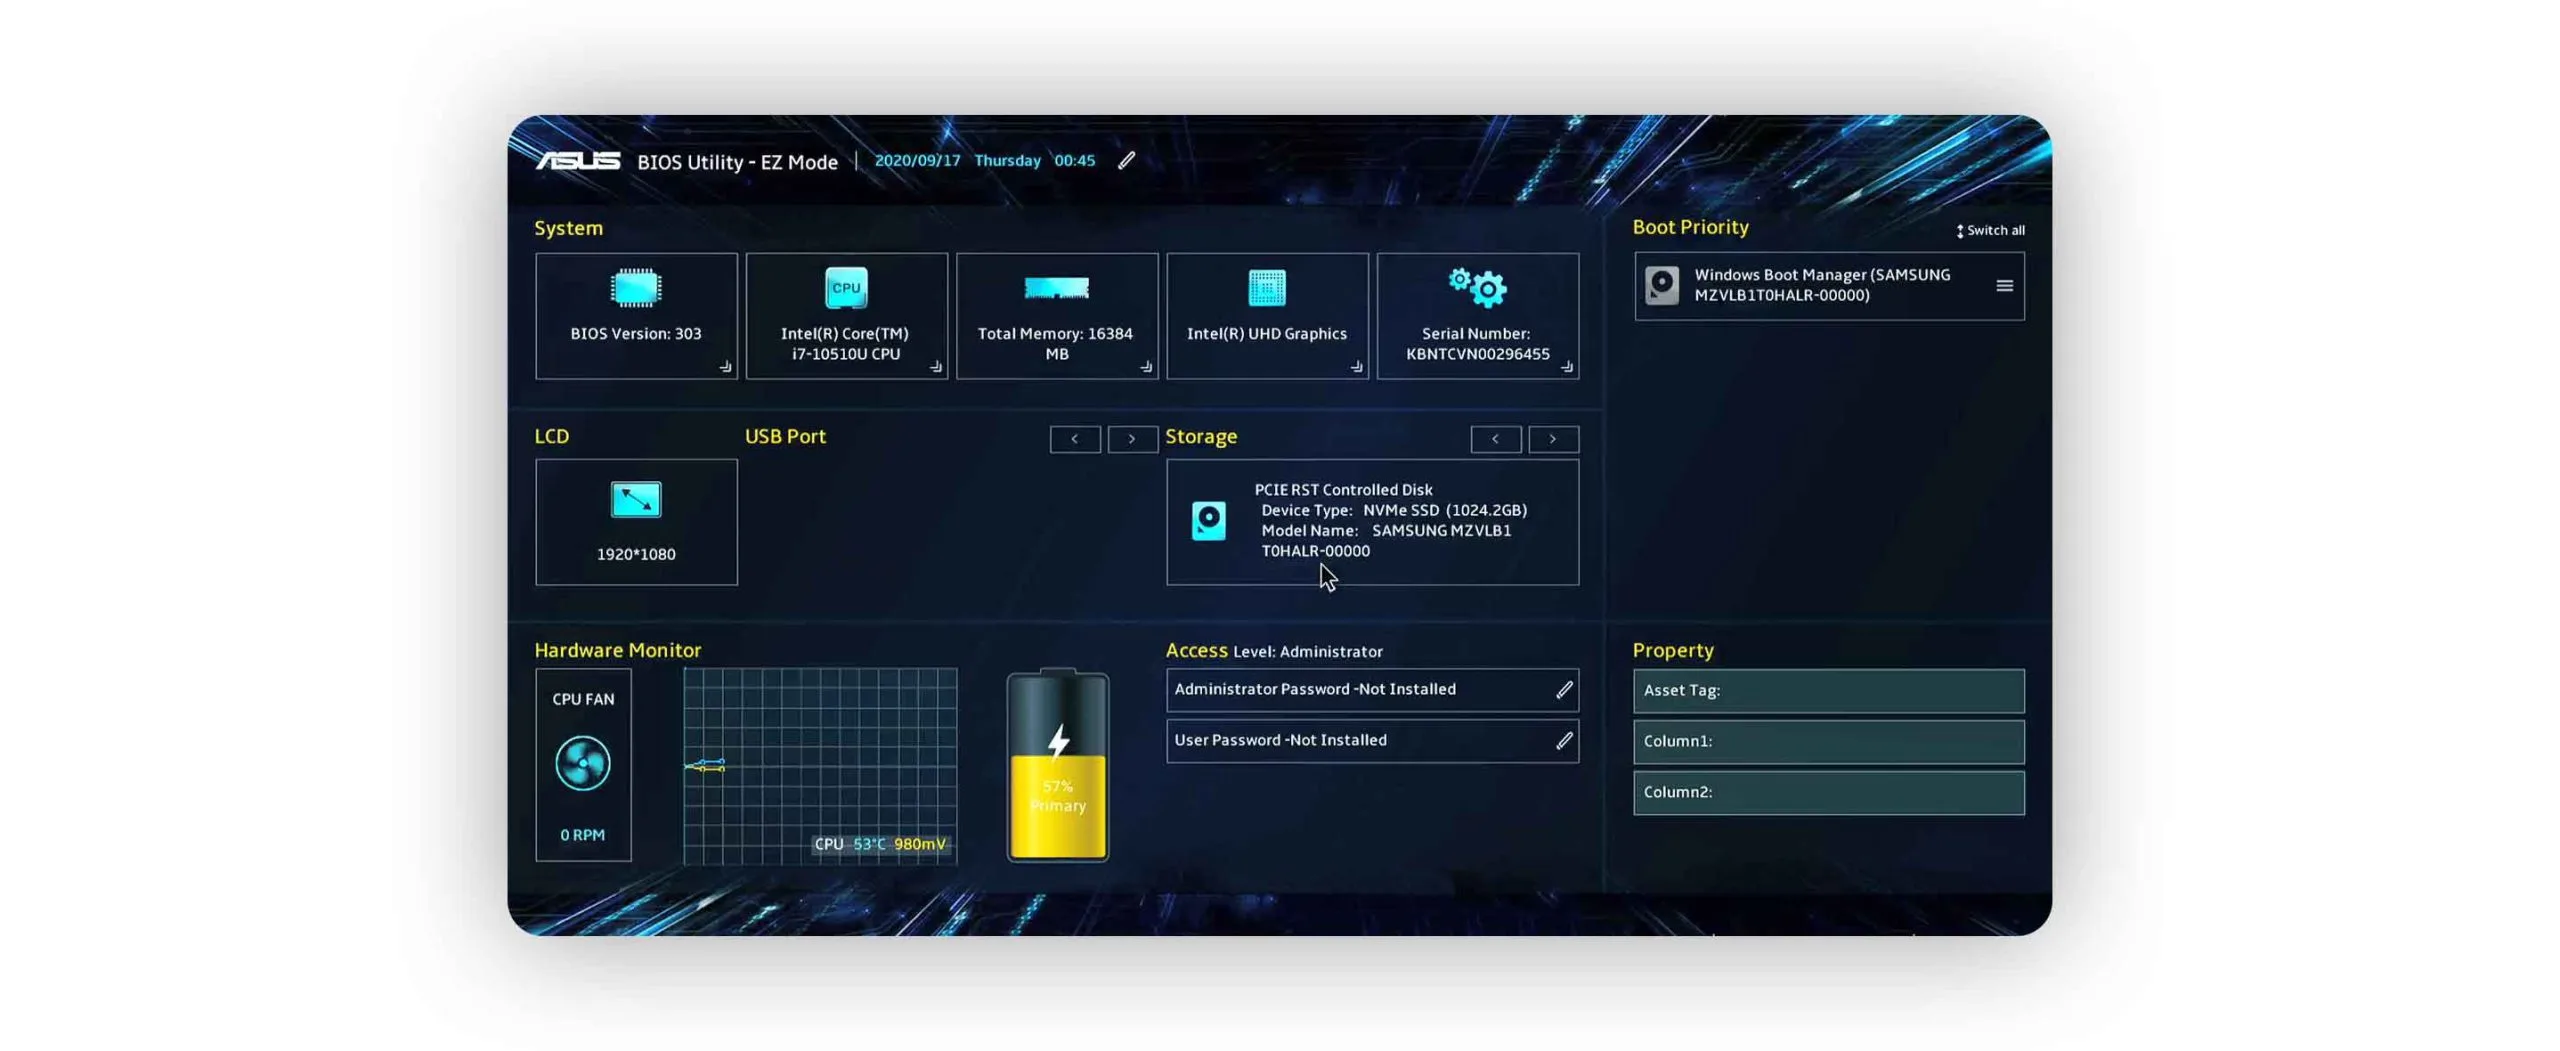Click Switch all in Boot Priority
This screenshot has width=2560, height=1051.
(x=1989, y=231)
